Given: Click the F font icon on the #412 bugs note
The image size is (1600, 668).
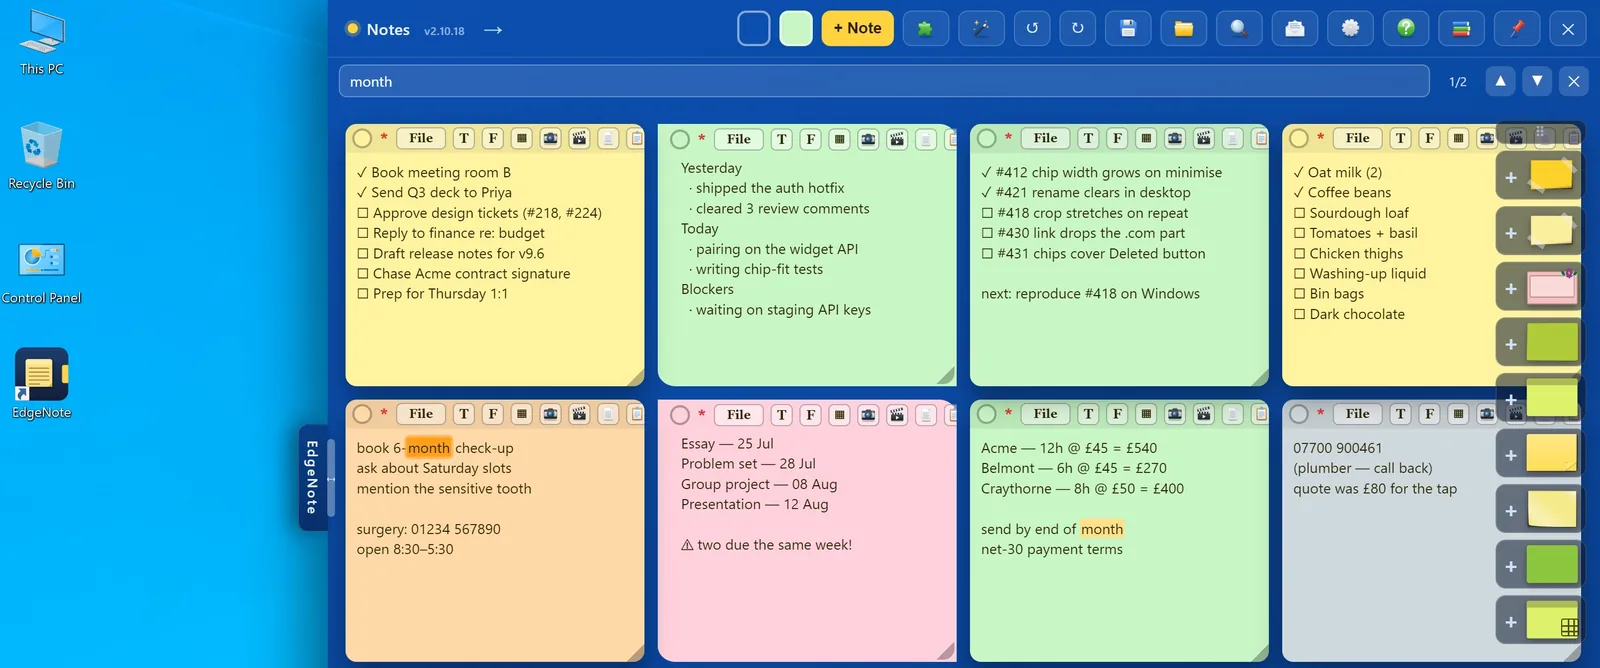Looking at the screenshot, I should pyautogui.click(x=1117, y=138).
